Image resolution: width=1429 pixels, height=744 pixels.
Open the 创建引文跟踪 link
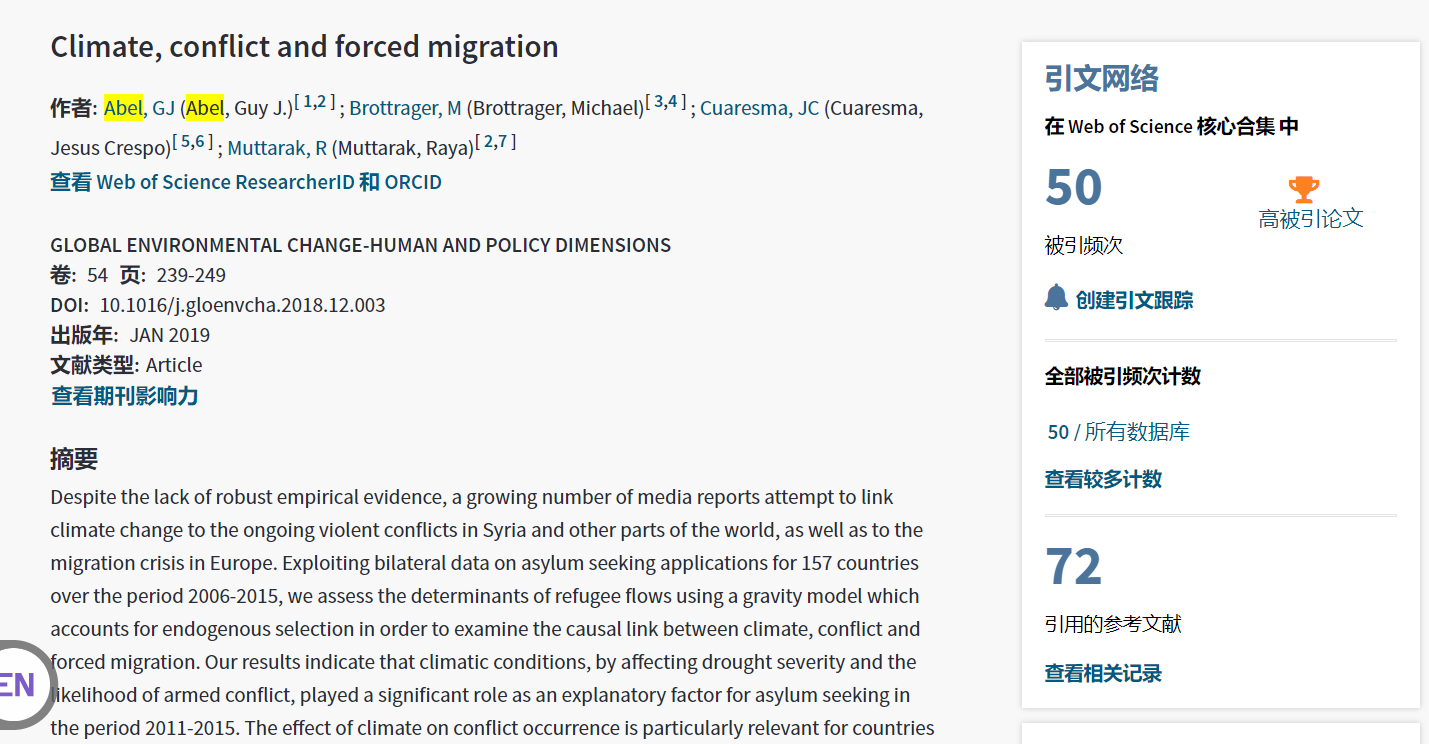click(x=1134, y=300)
